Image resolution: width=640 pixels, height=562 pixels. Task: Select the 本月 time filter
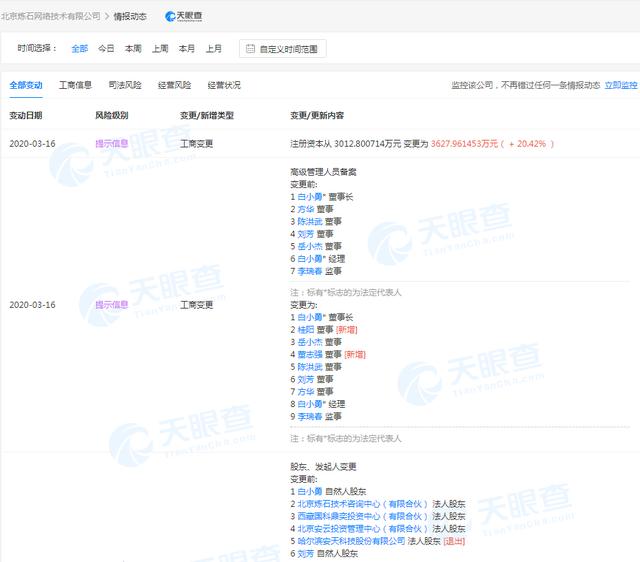[x=187, y=49]
